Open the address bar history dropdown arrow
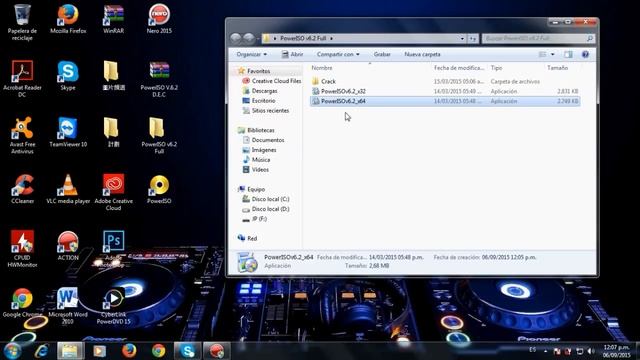Viewport: 640px width, 360px height. (x=462, y=38)
